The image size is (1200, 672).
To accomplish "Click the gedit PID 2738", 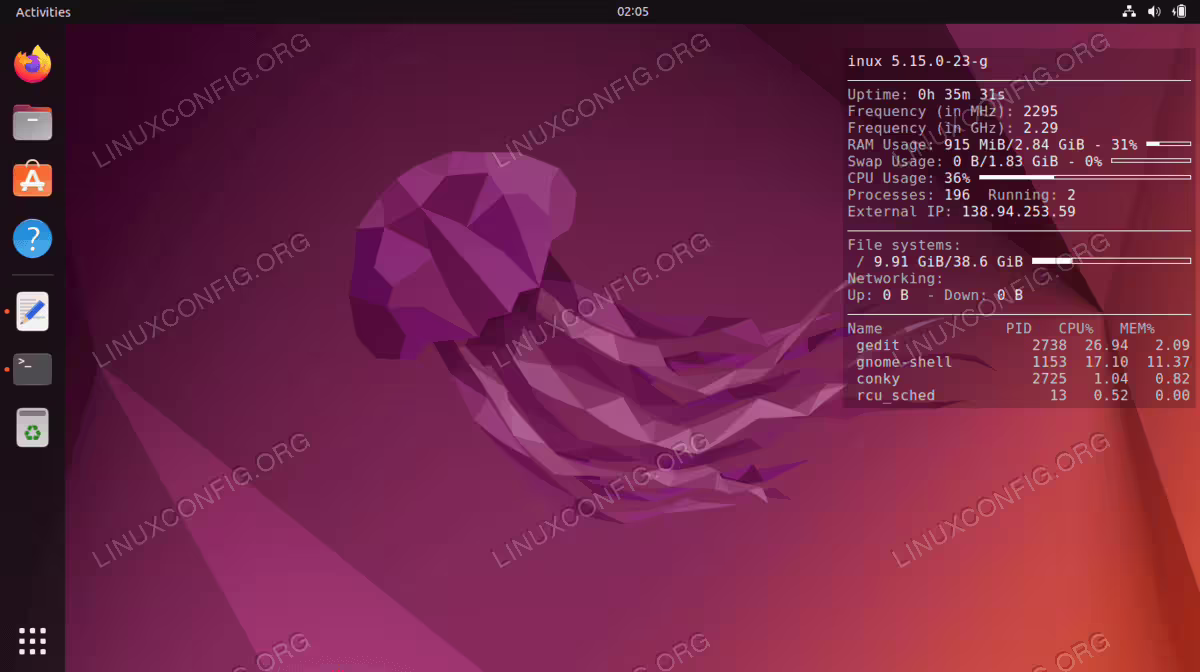I will coord(1049,345).
